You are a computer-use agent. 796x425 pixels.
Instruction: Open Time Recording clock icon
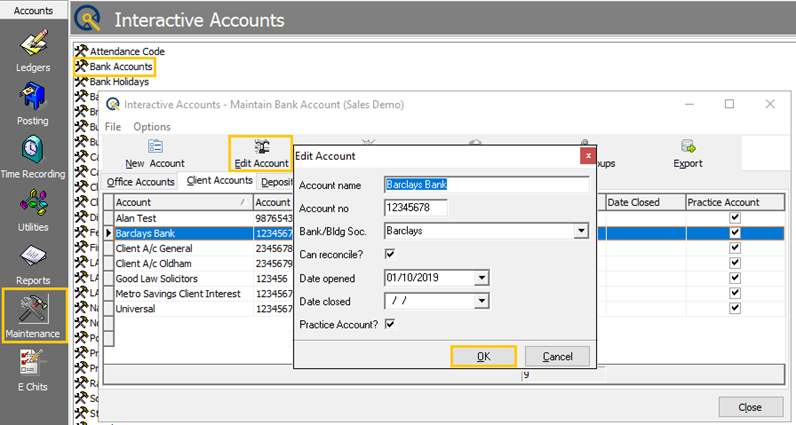[32, 149]
